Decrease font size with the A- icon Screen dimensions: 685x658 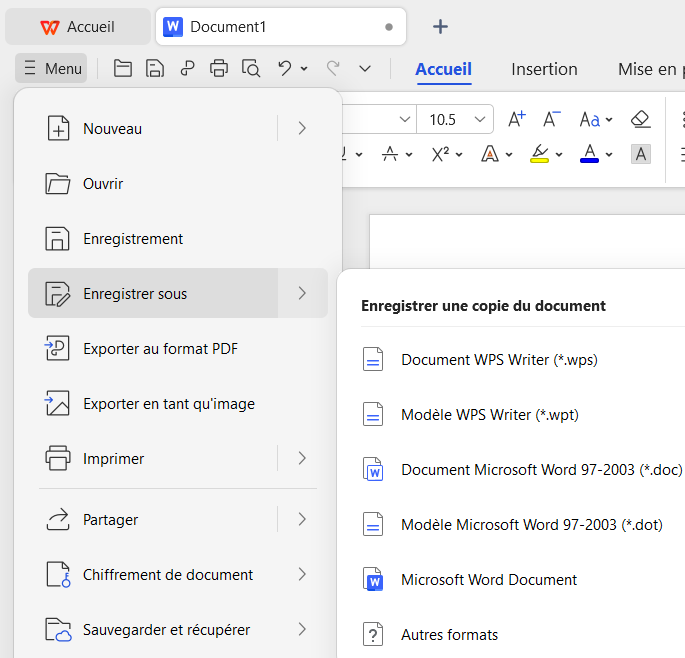click(x=552, y=120)
